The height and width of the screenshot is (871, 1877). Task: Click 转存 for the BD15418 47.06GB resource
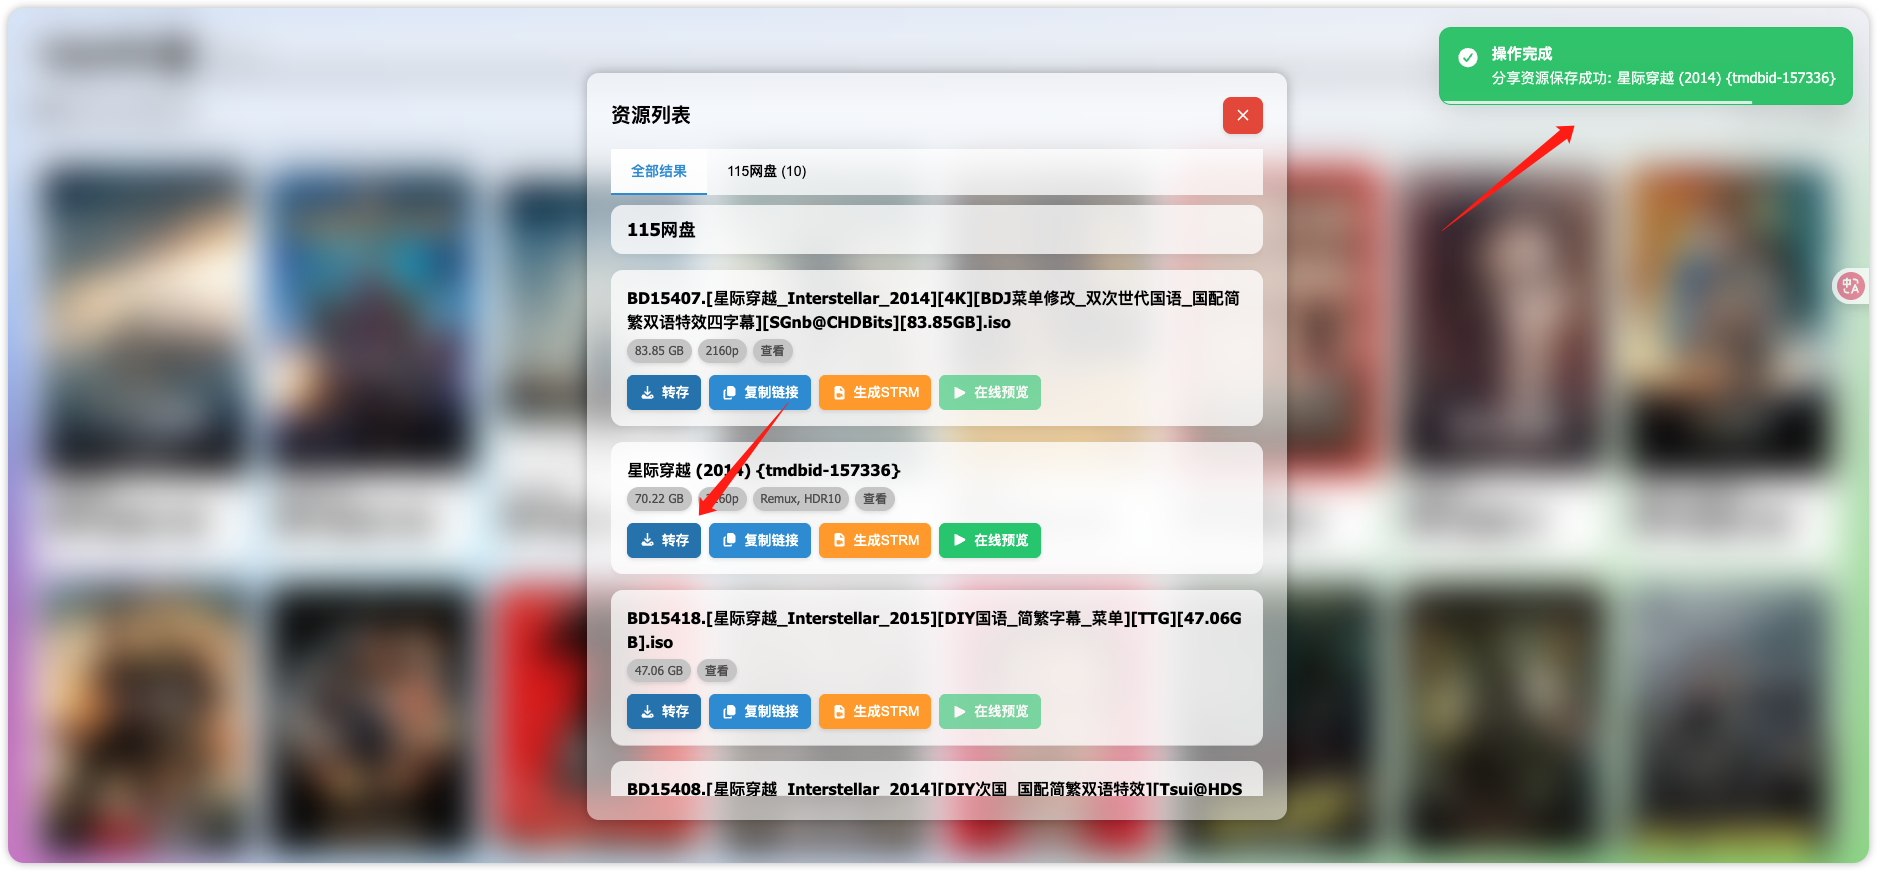pyautogui.click(x=664, y=712)
